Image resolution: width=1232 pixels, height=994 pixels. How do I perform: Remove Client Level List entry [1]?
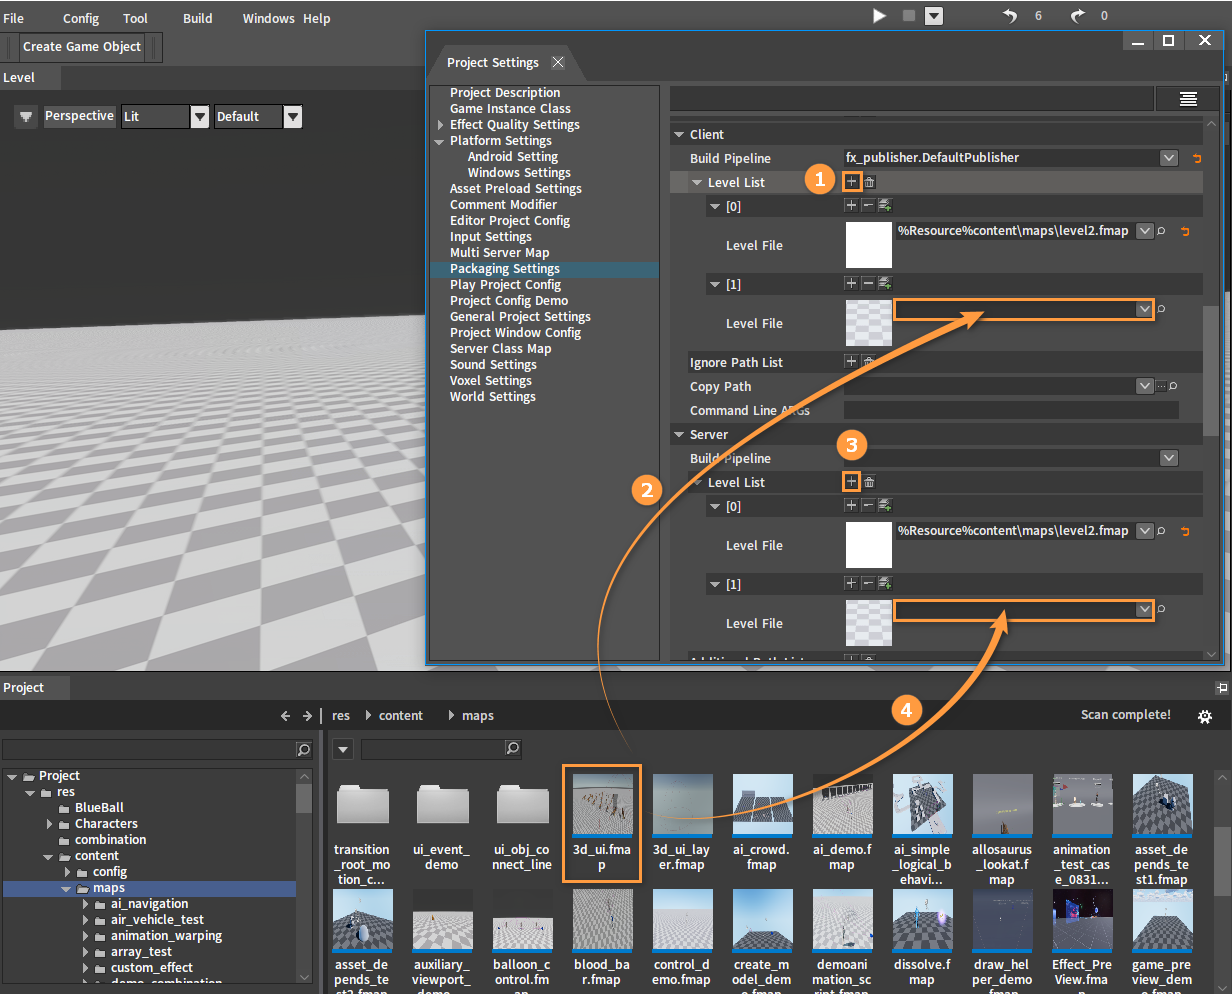click(x=867, y=283)
